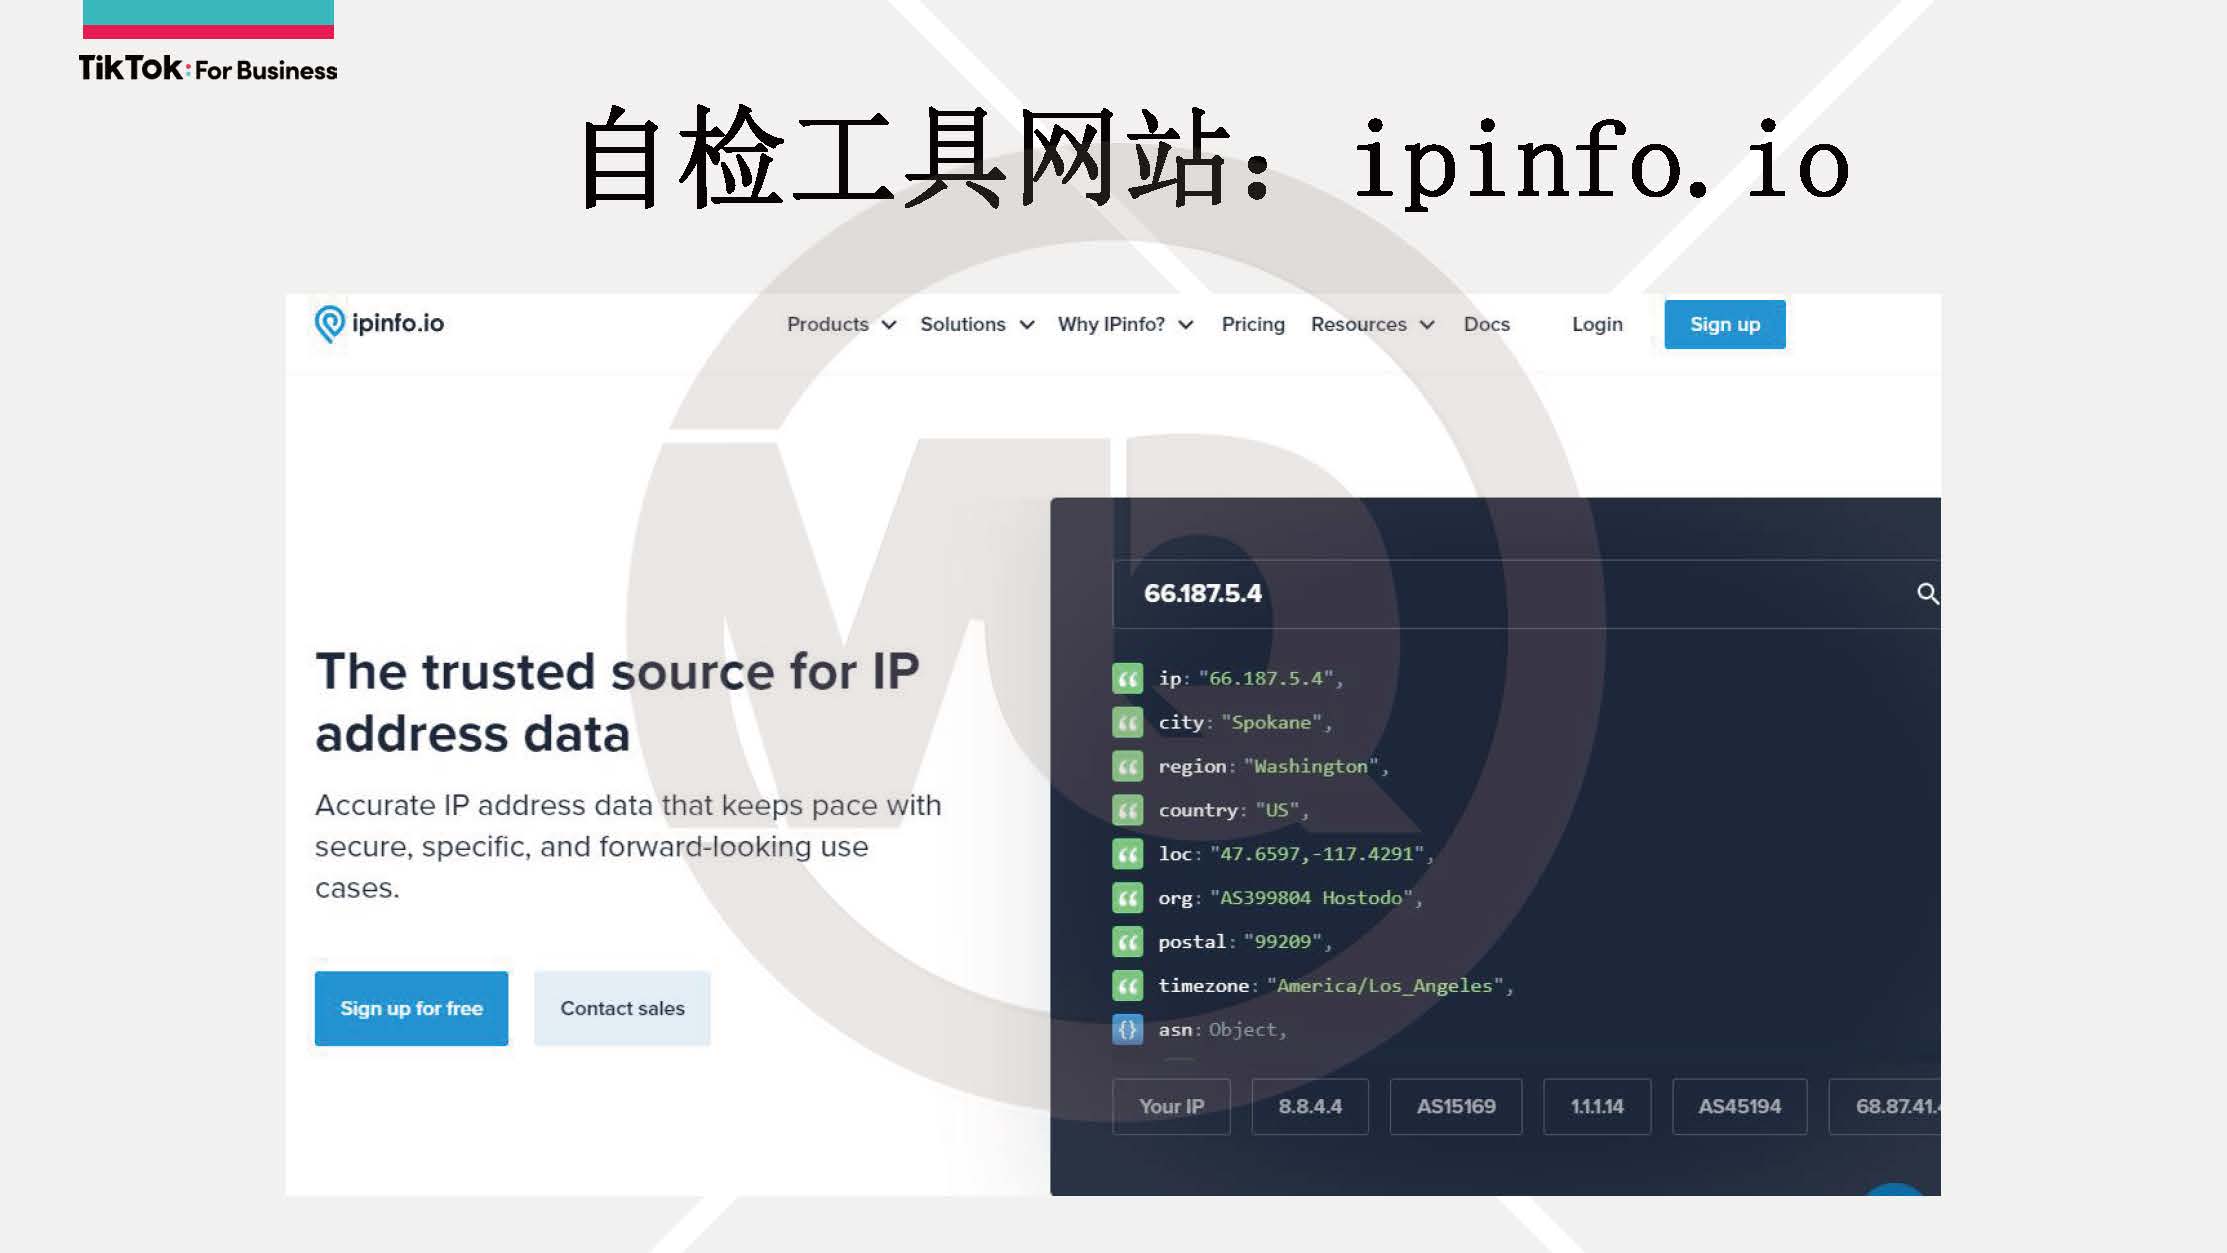Click the quote icon beside postal row
Screen dimensions: 2227x1253
(x=1127, y=942)
